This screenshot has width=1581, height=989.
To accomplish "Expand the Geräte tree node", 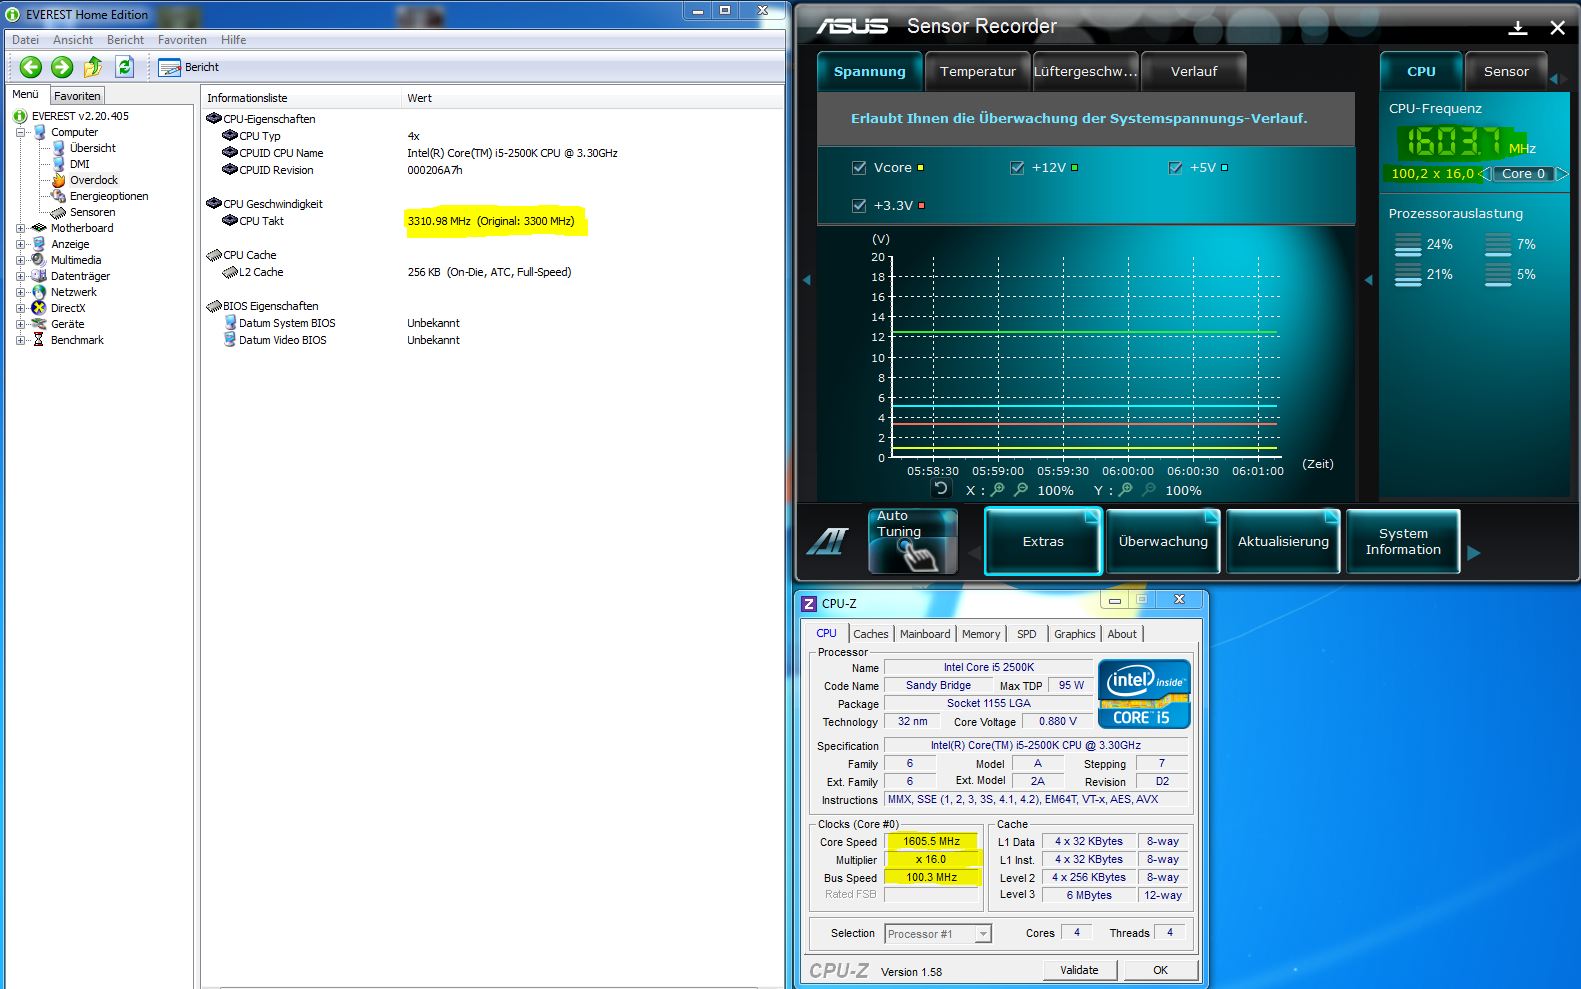I will [21, 324].
